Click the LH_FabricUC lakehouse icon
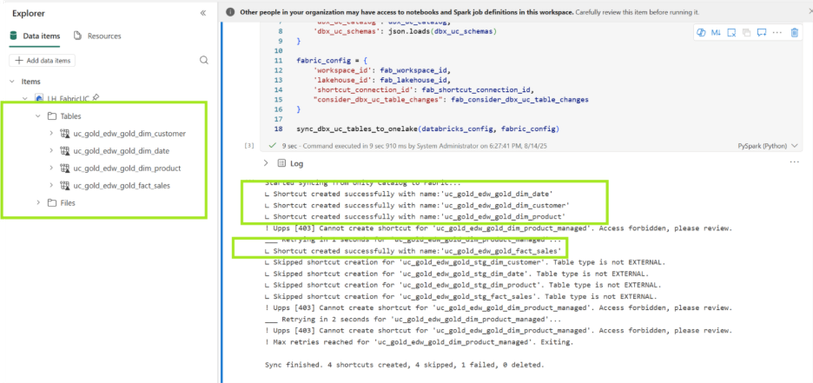The image size is (813, 383). click(x=39, y=97)
